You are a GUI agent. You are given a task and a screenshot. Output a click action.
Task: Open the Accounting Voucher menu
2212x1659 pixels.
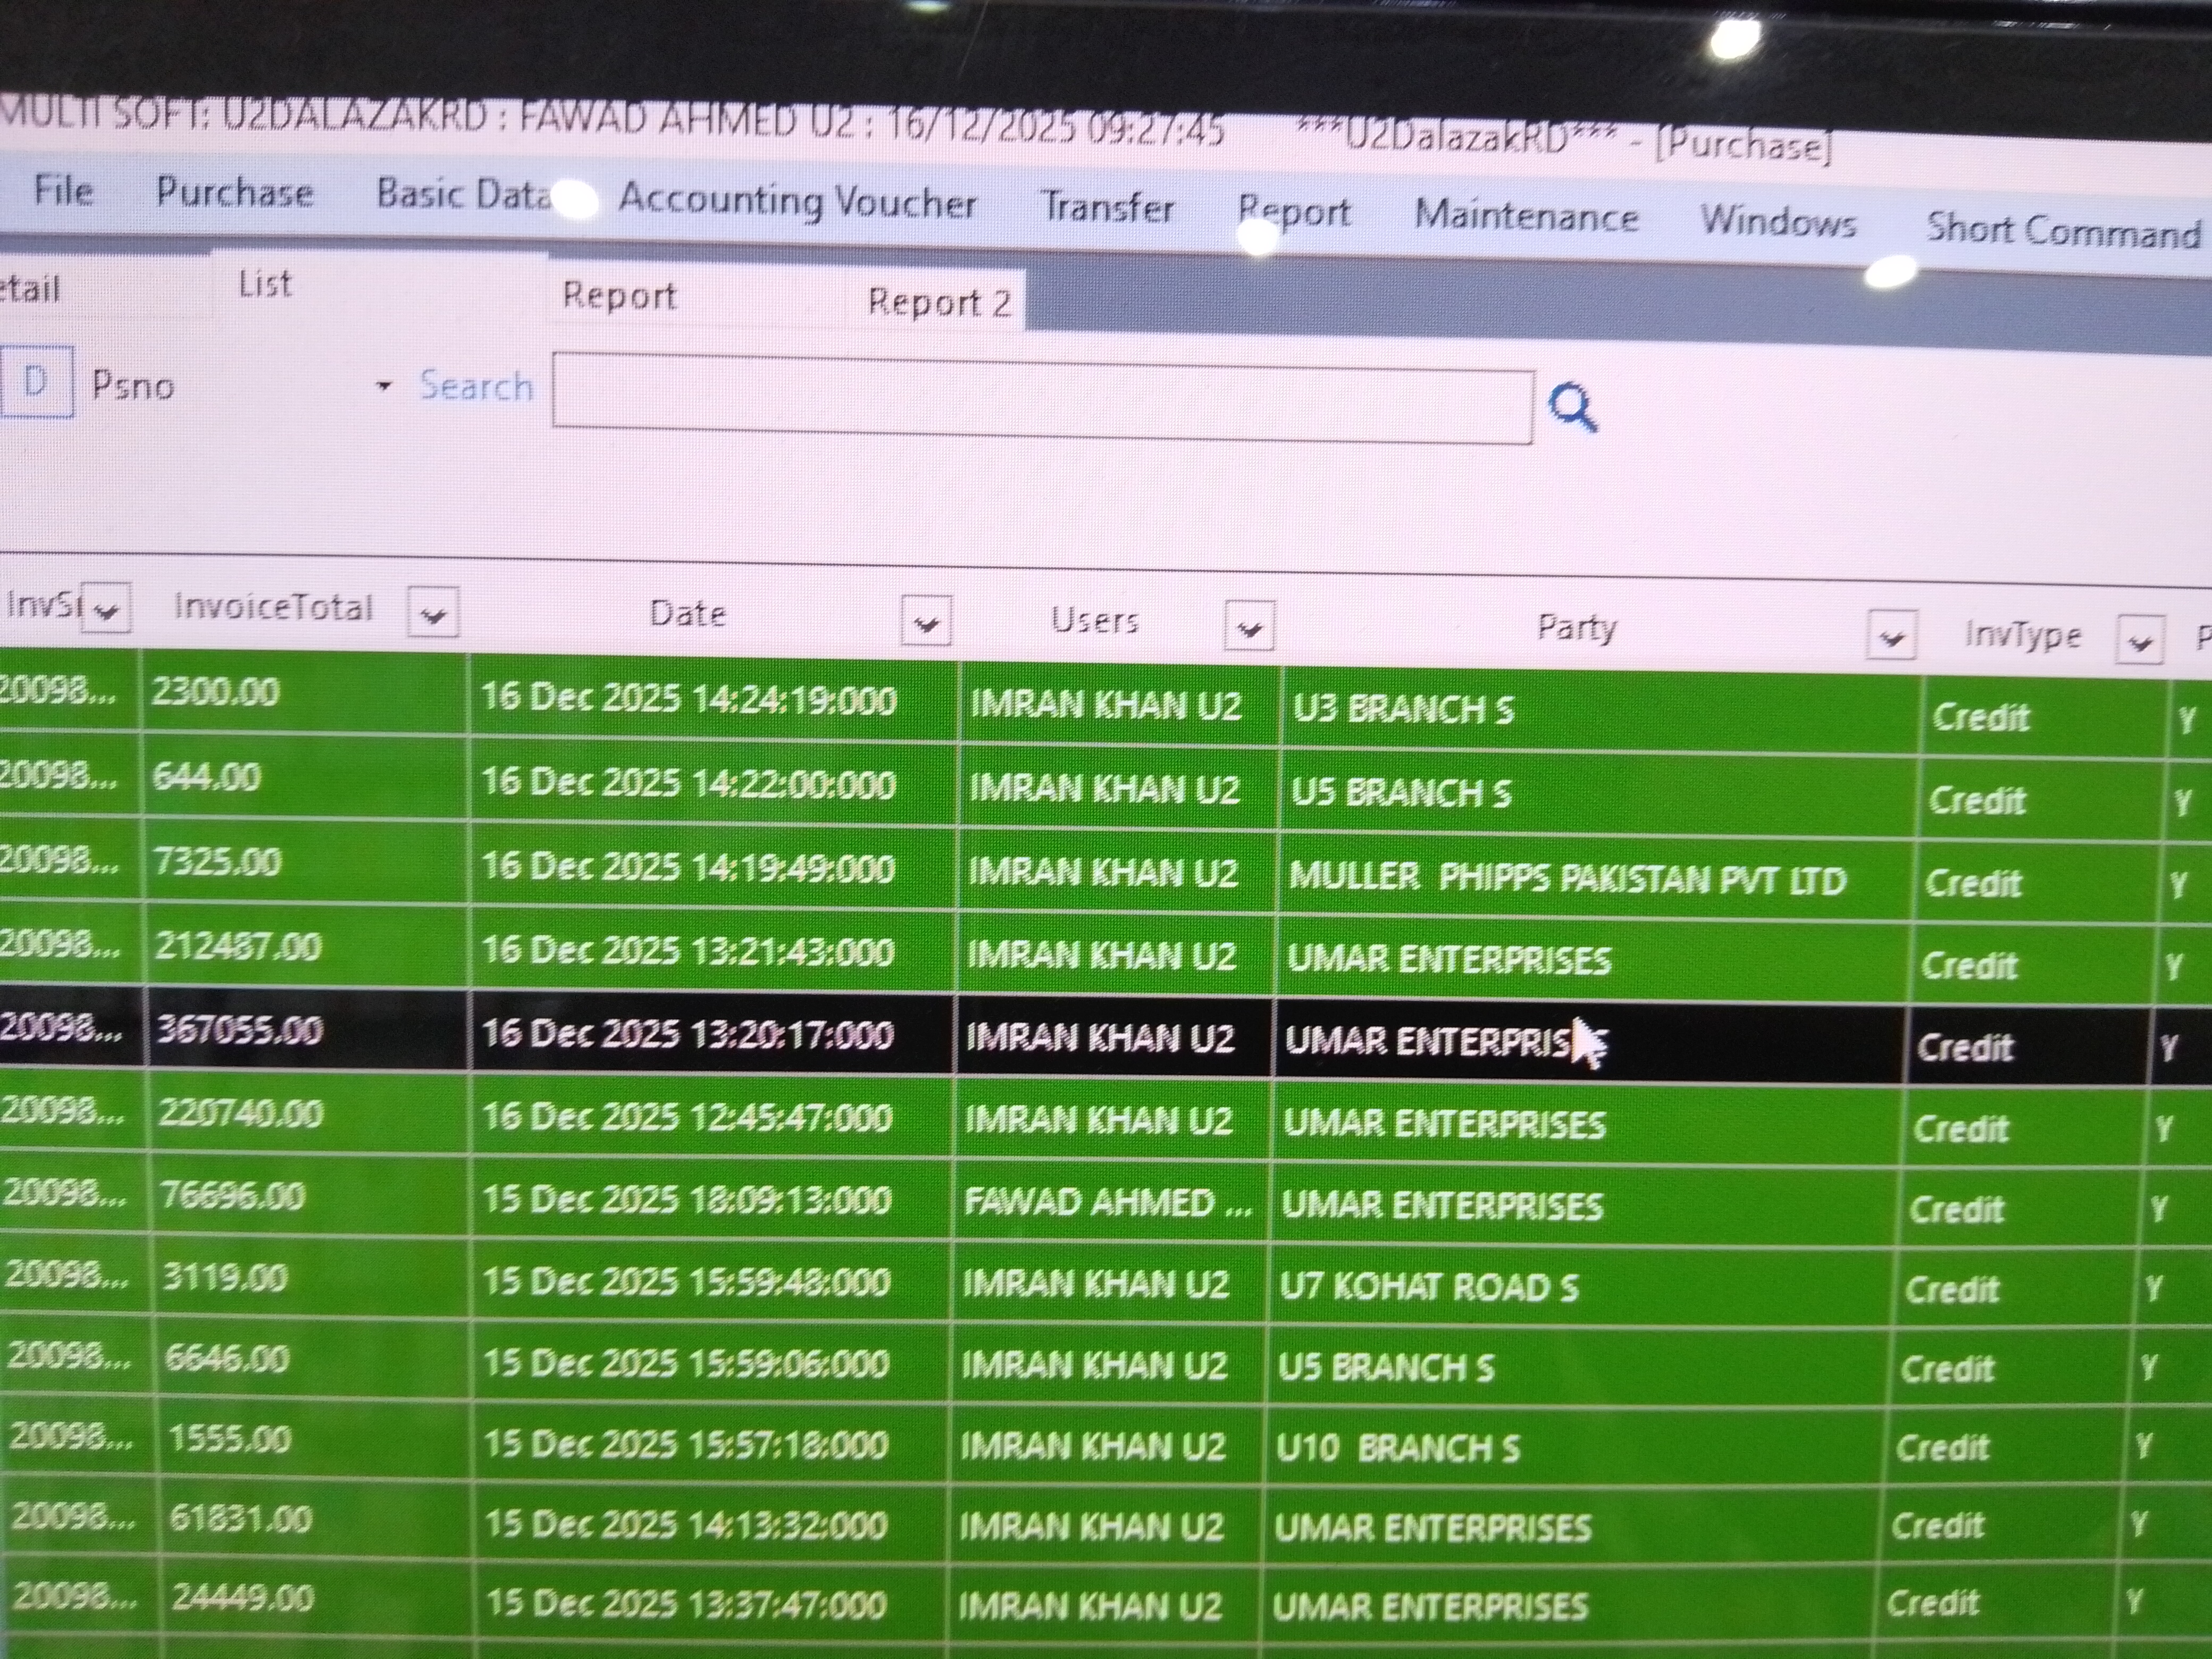[x=796, y=201]
